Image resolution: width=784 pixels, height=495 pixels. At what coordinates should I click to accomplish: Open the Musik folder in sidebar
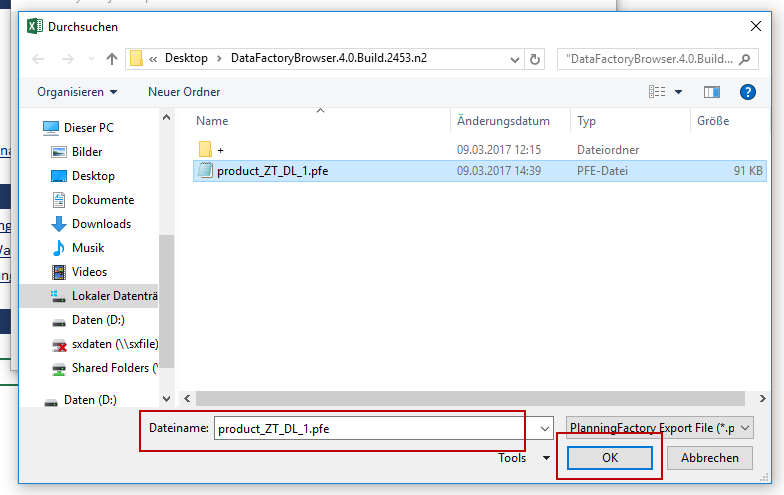pyautogui.click(x=88, y=248)
